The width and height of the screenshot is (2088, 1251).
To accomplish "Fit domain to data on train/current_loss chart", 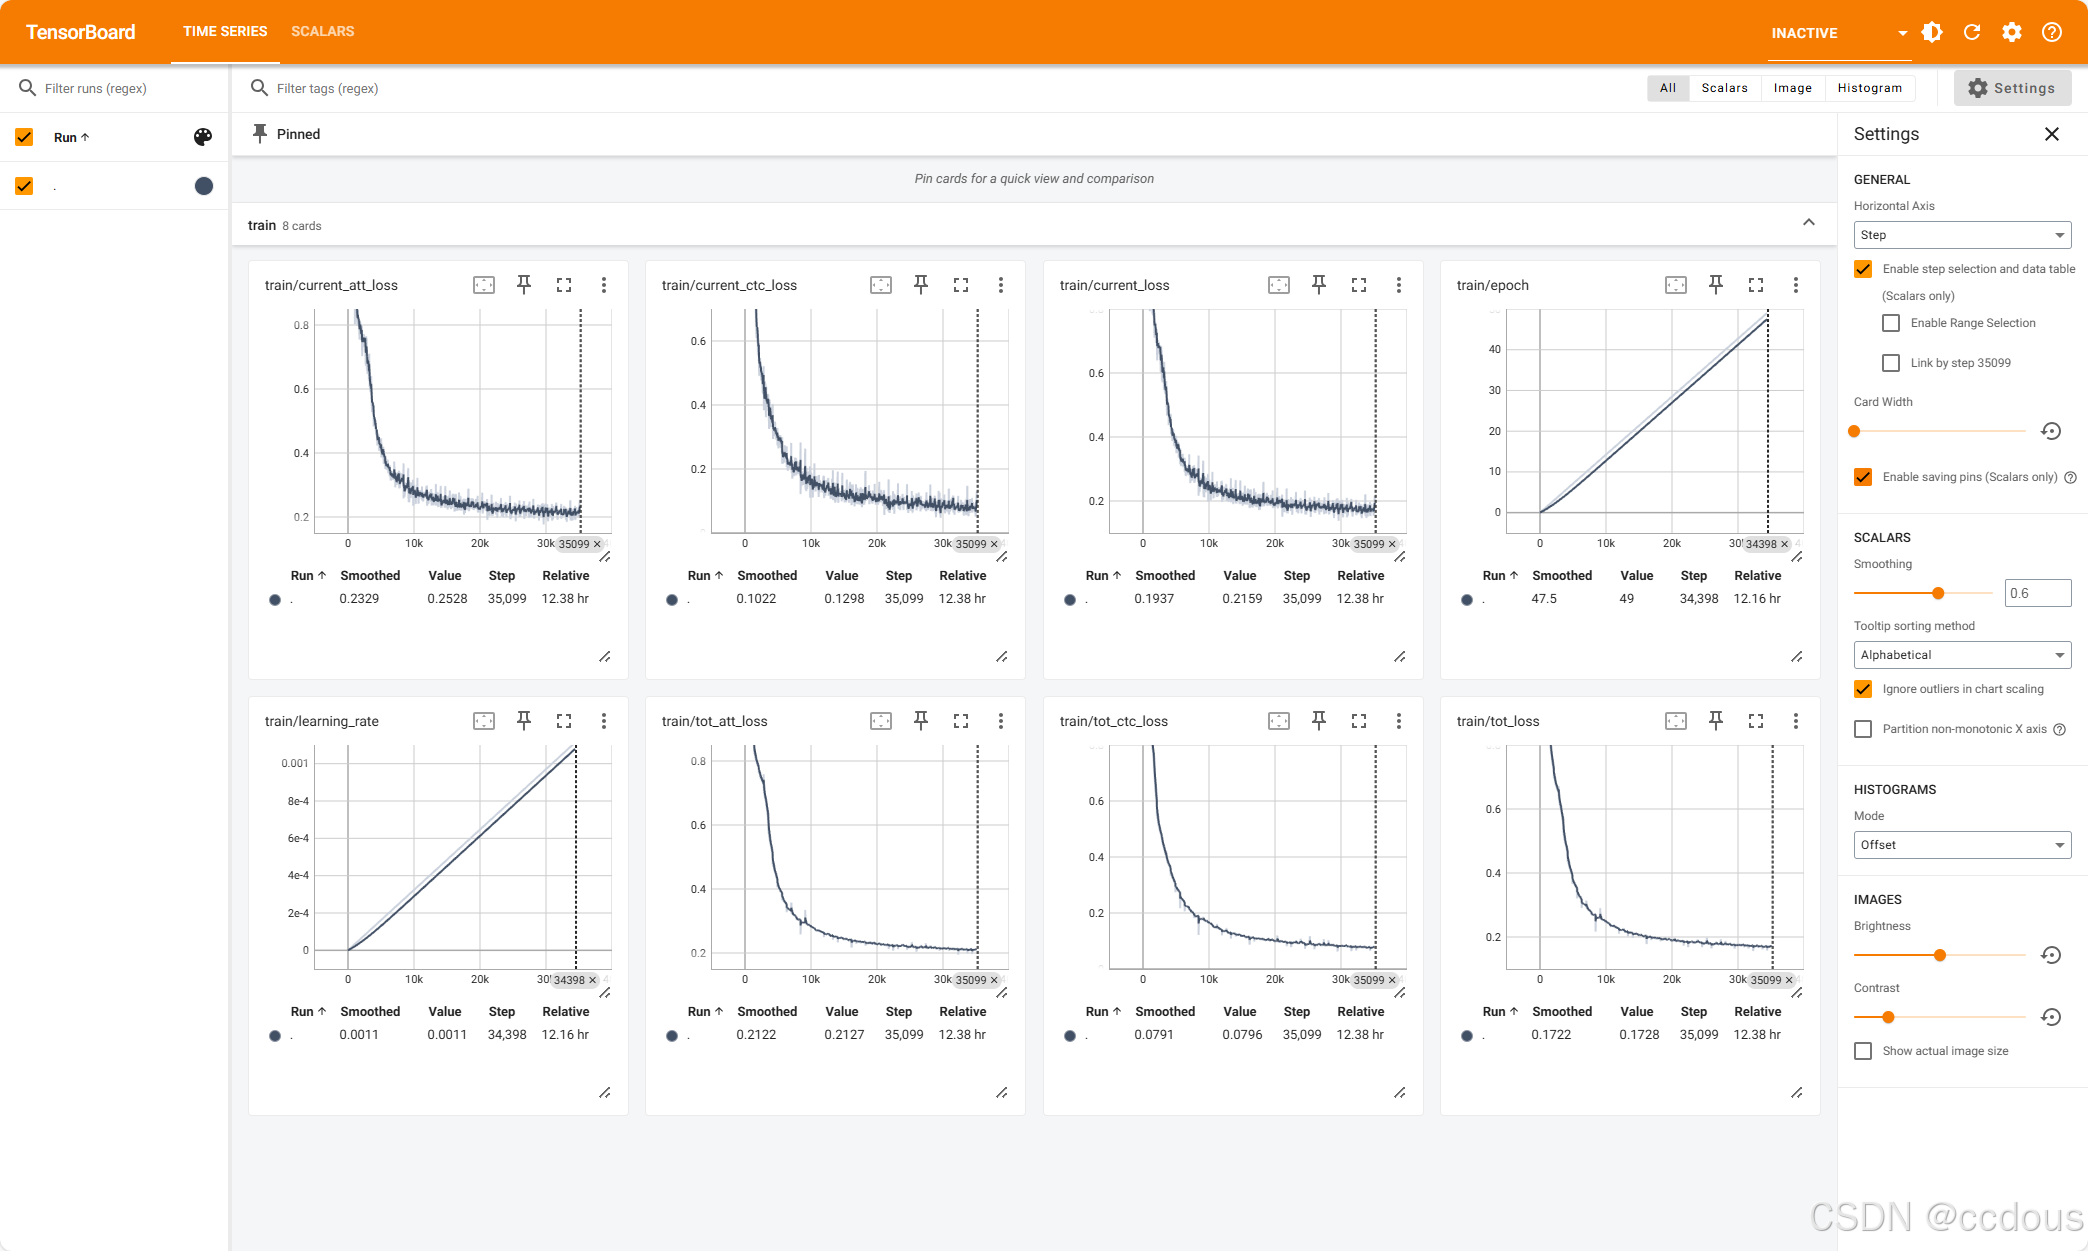I will point(1279,285).
